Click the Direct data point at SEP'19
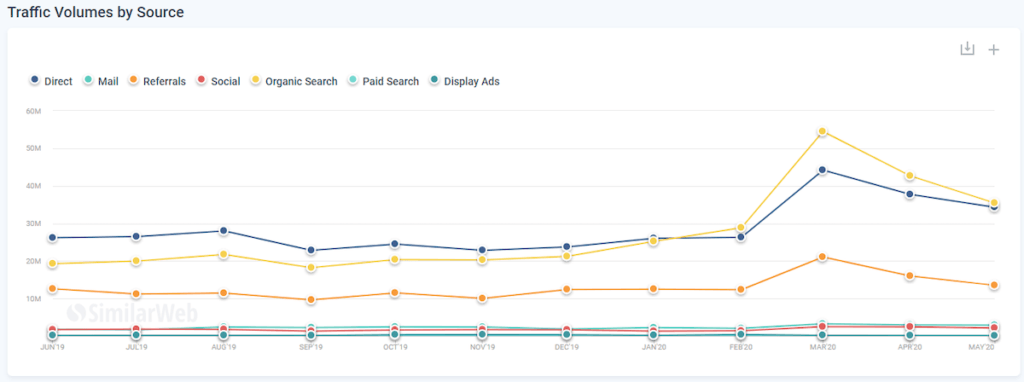Screen dimensions: 1024x382 click(x=311, y=250)
